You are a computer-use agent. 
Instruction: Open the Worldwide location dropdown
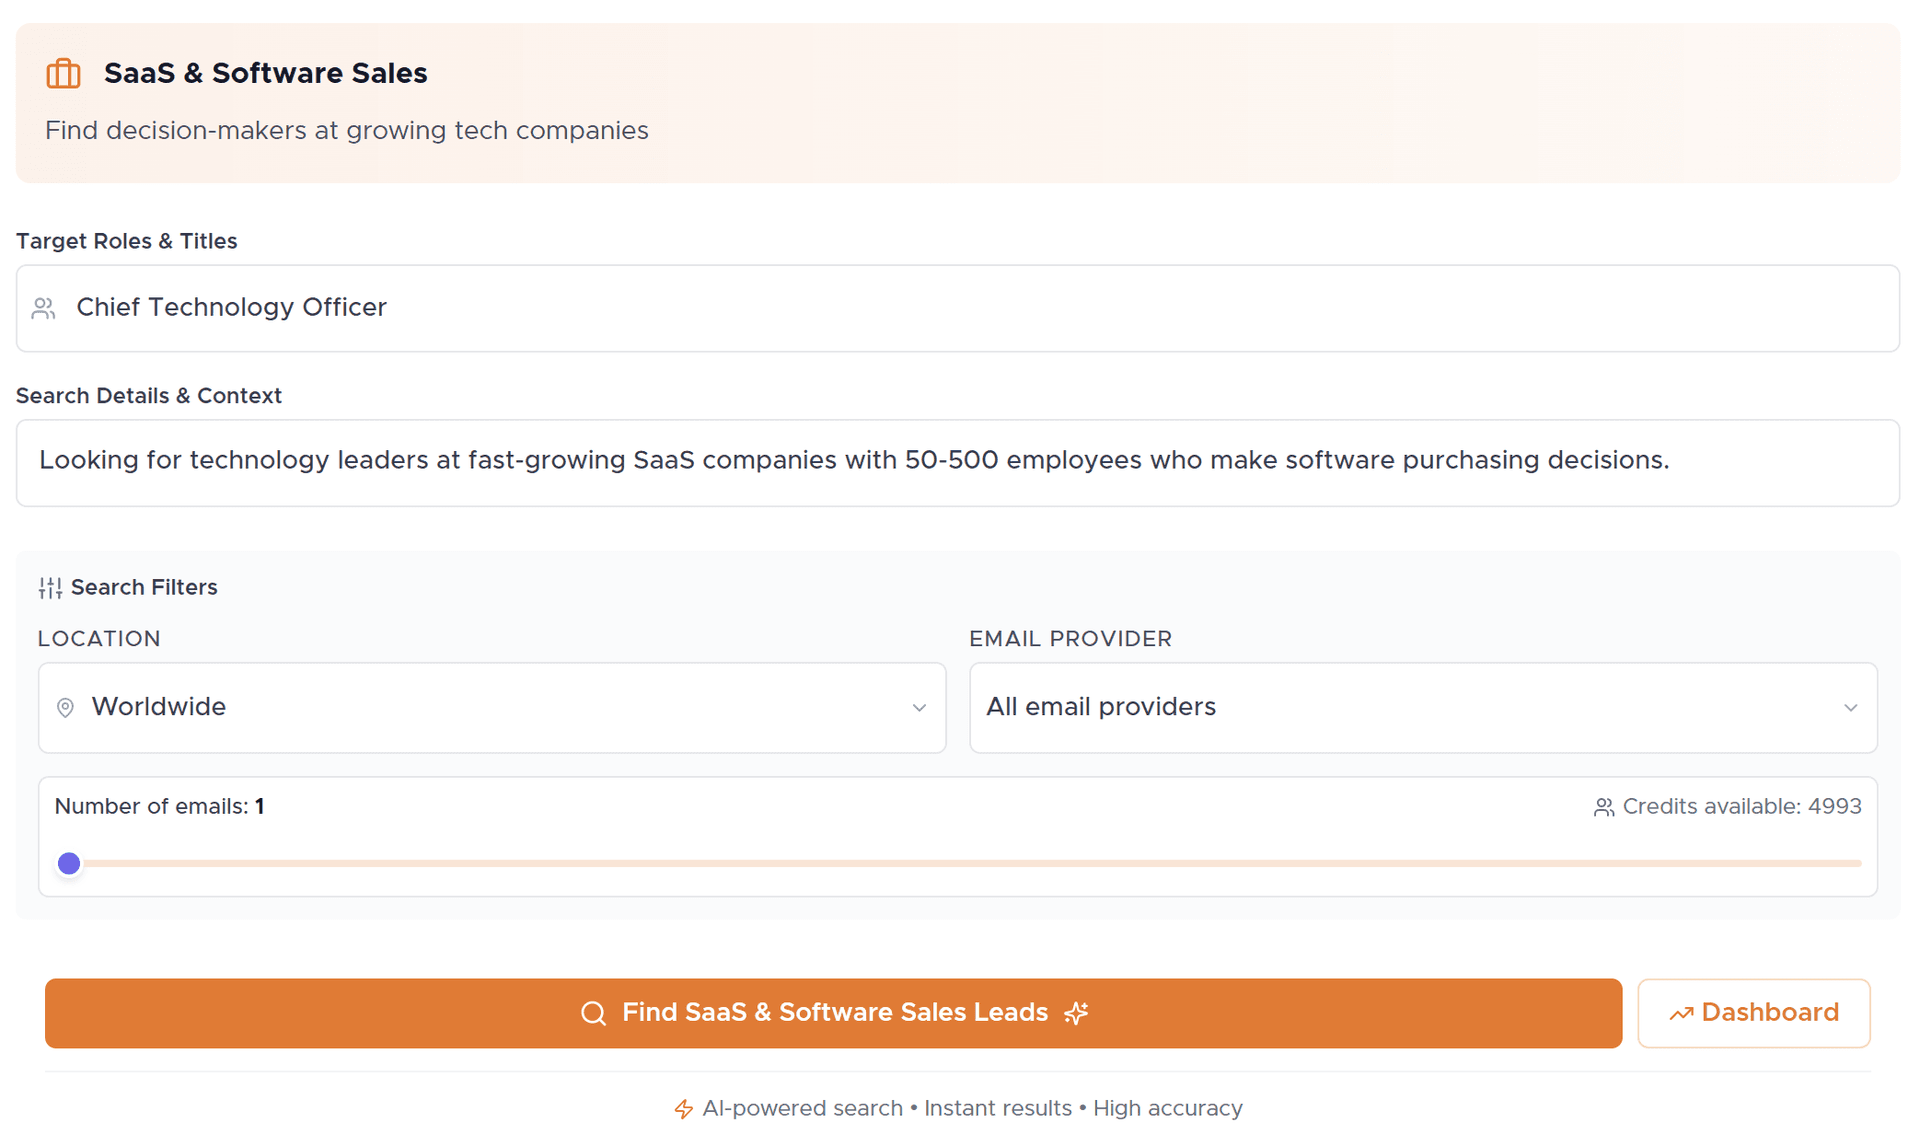tap(490, 707)
